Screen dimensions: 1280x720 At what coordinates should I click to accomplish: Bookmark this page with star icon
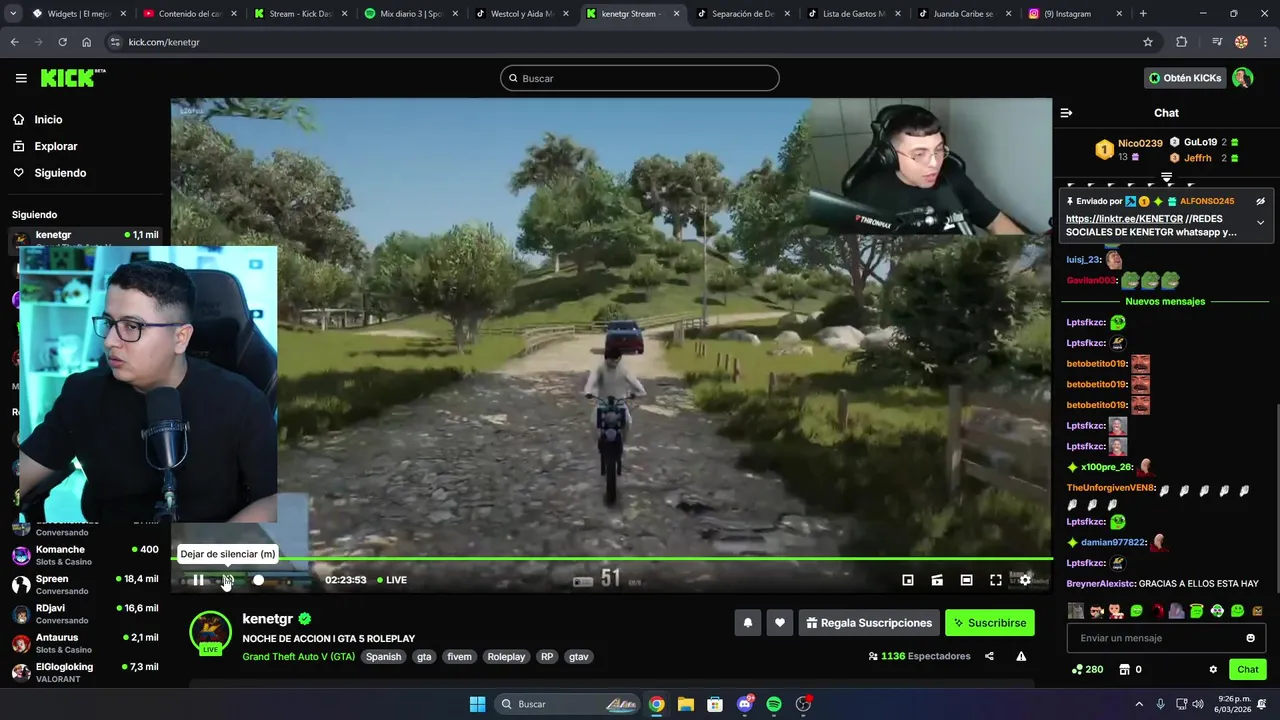pyautogui.click(x=1148, y=42)
